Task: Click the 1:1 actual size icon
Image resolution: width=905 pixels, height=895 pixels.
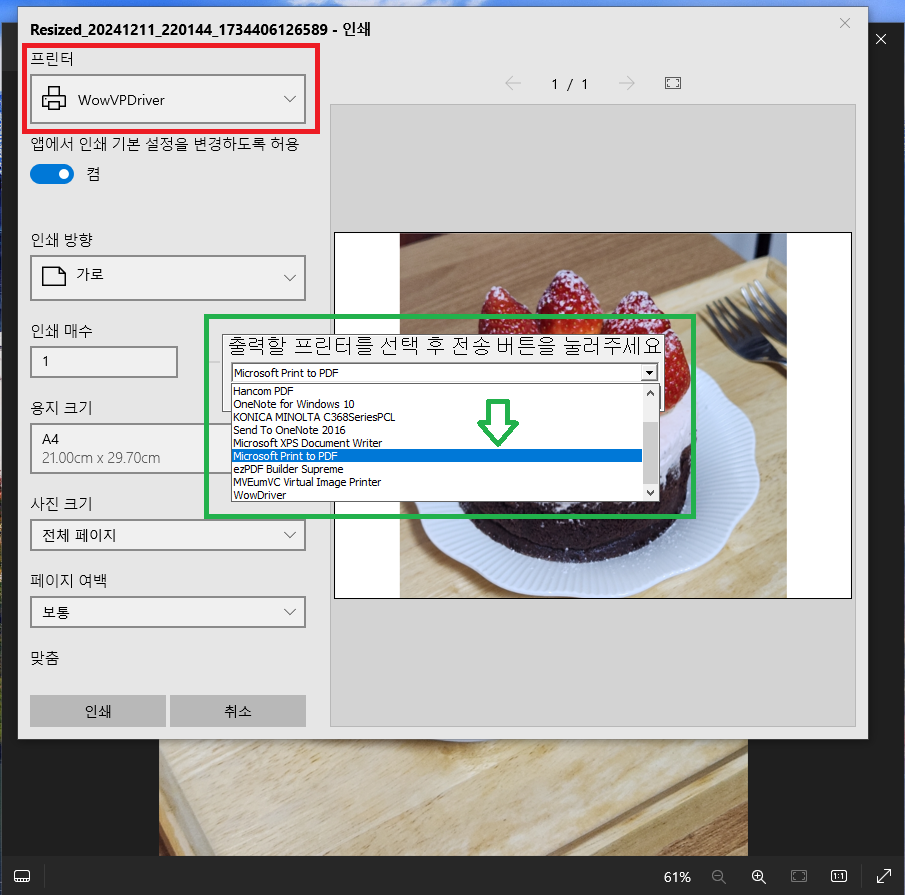Action: click(x=841, y=876)
